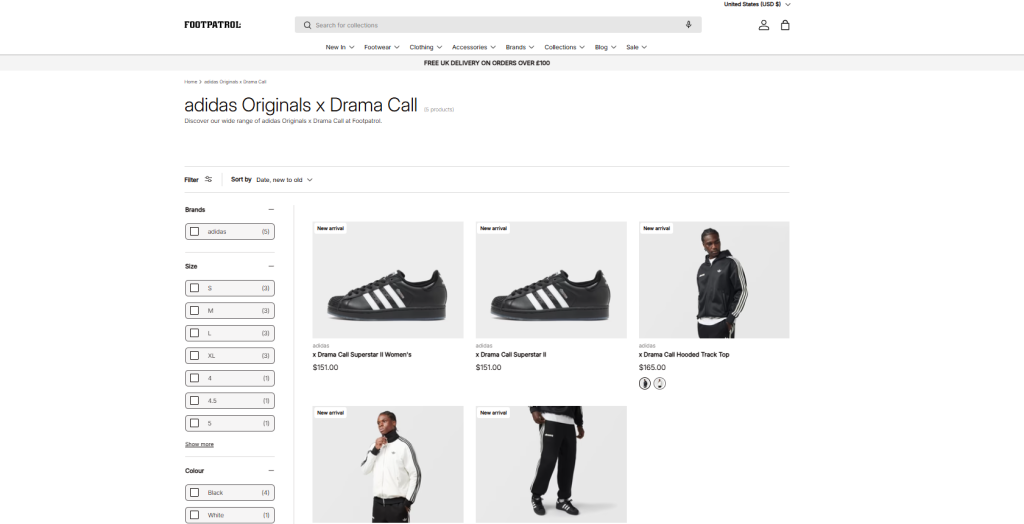Activate voice search microphone icon

[688, 25]
